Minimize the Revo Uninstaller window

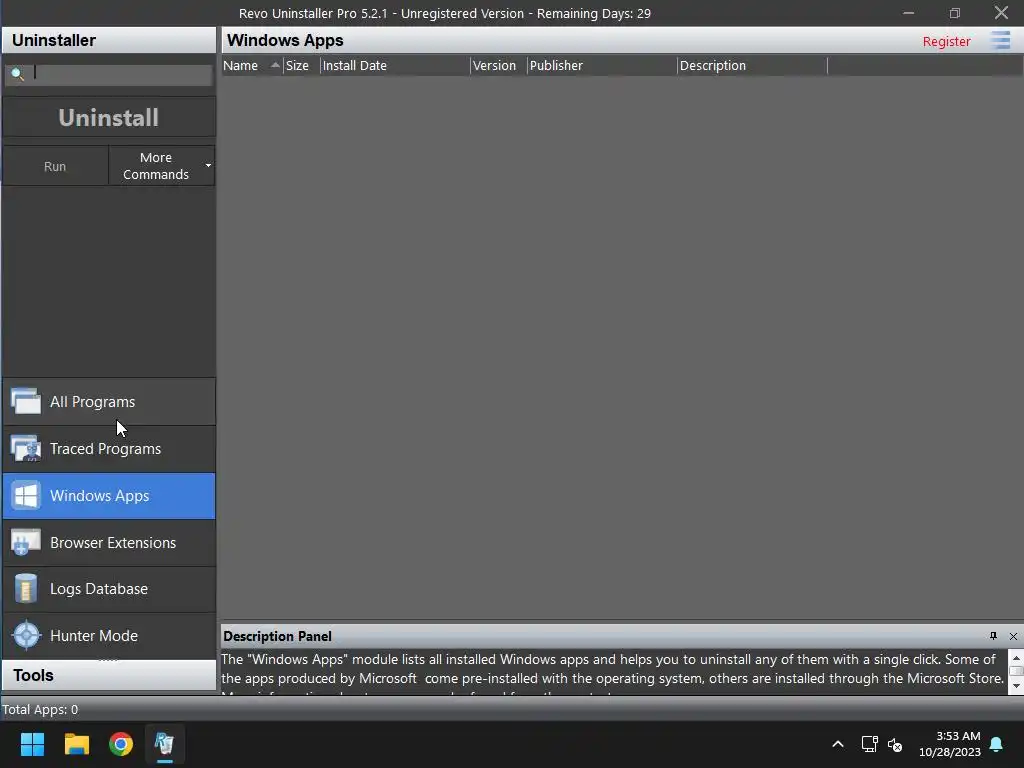(x=908, y=13)
